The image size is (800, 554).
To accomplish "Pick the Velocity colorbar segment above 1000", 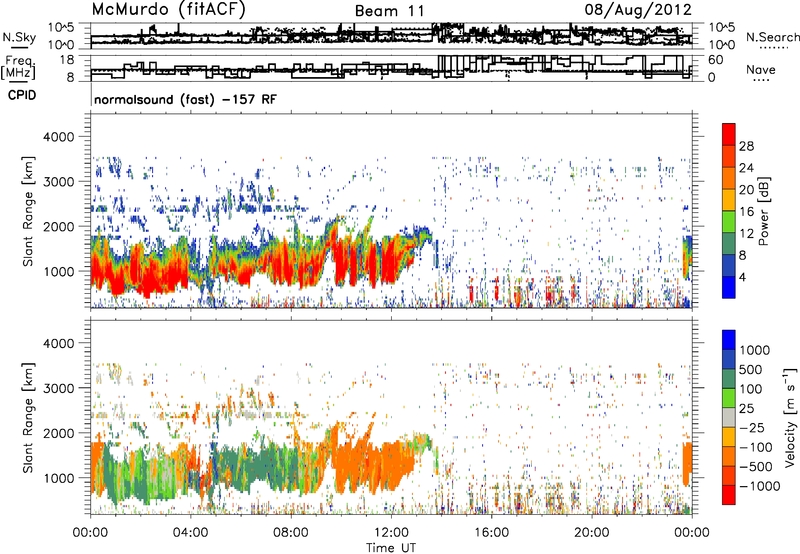I will tap(729, 340).
